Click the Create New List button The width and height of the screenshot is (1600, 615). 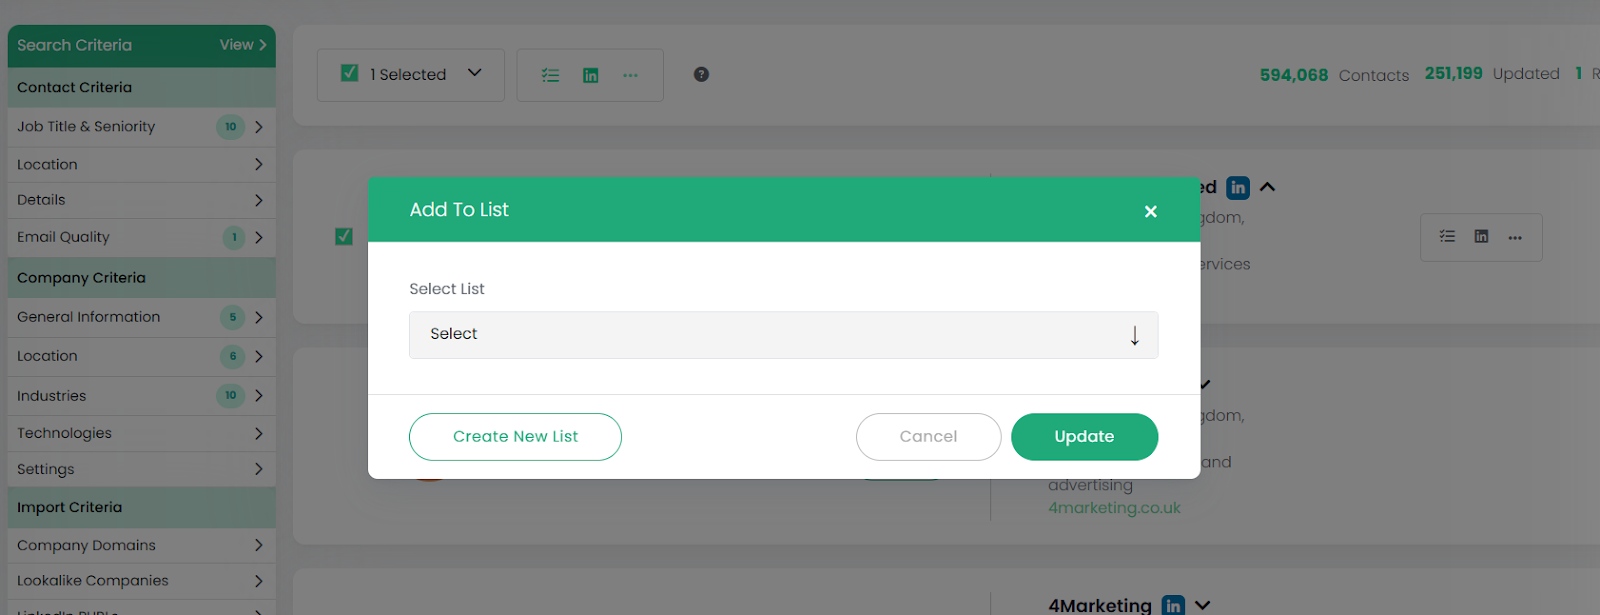515,437
